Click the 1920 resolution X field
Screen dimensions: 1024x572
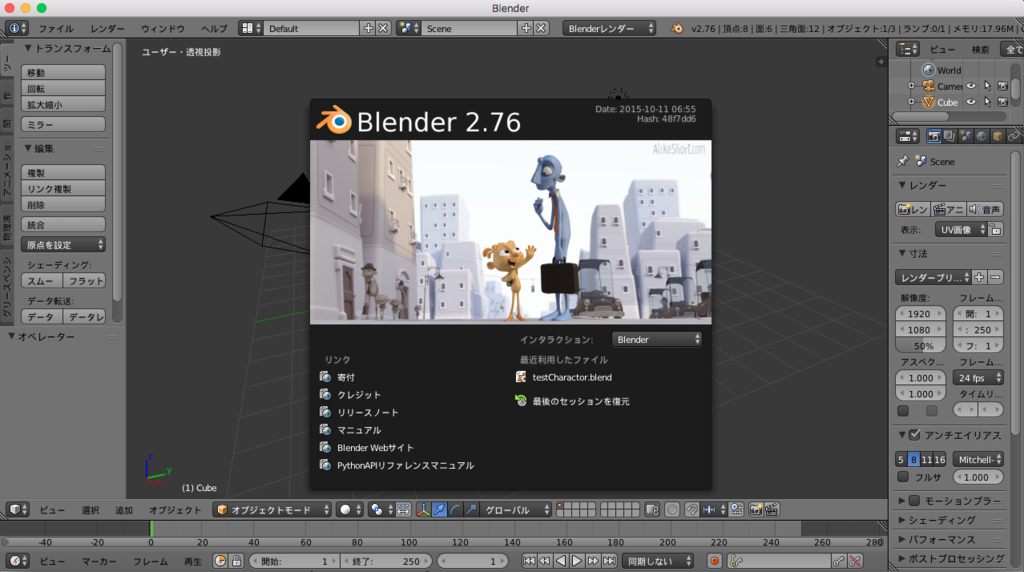click(920, 314)
